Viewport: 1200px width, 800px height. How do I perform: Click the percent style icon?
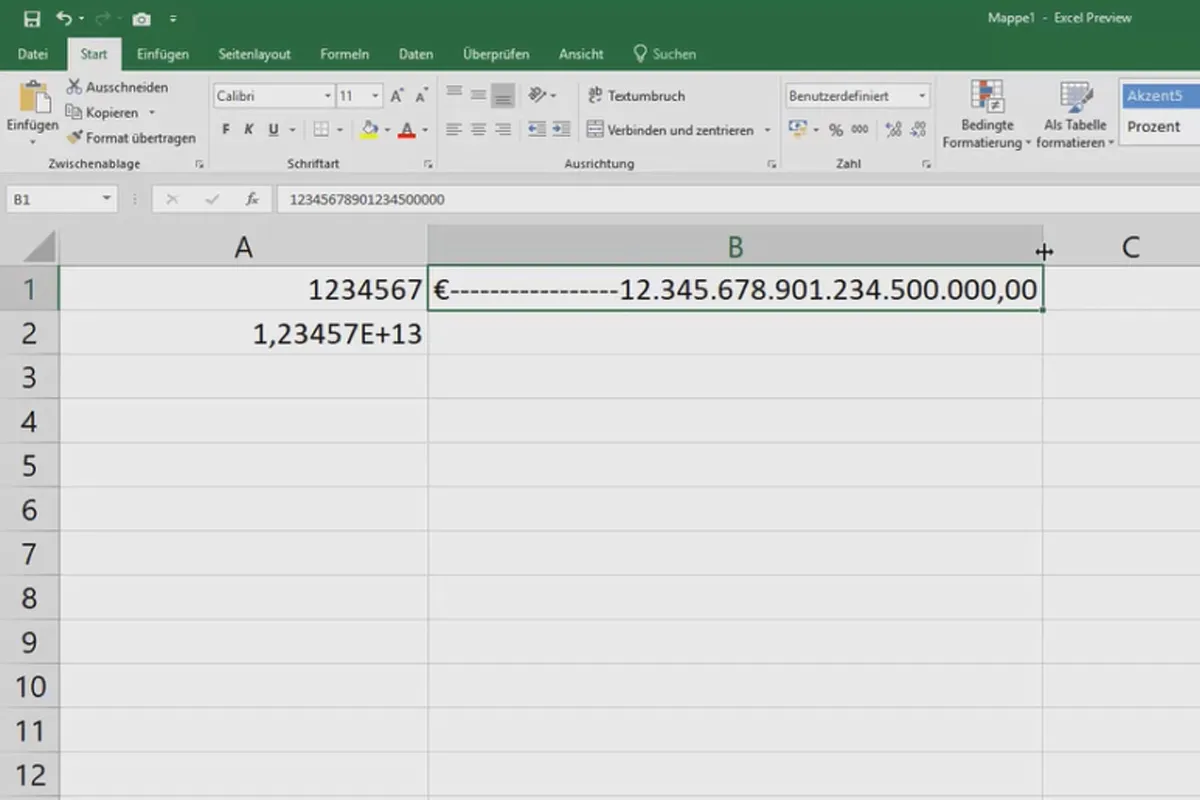tap(836, 130)
